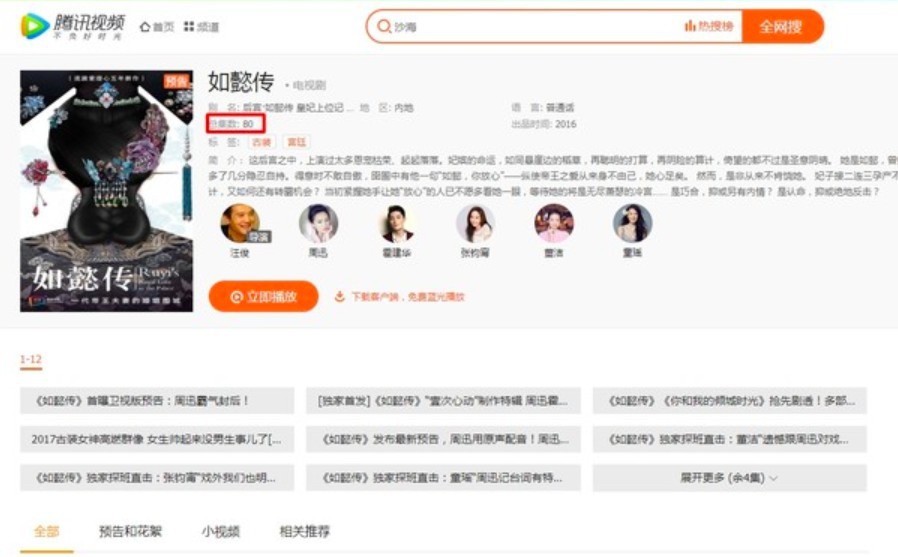
Task: Select the 宫廷 tag
Action: (297, 141)
